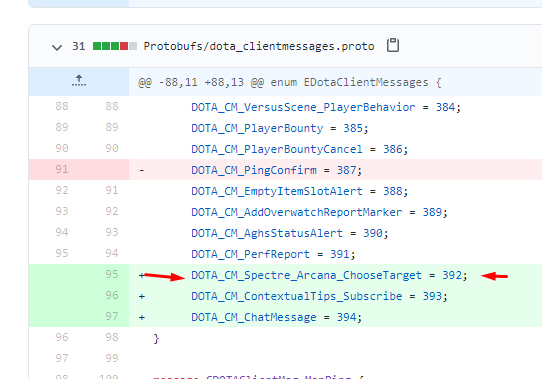Click the added line number 96
The height and width of the screenshot is (379, 542).
tap(112, 295)
